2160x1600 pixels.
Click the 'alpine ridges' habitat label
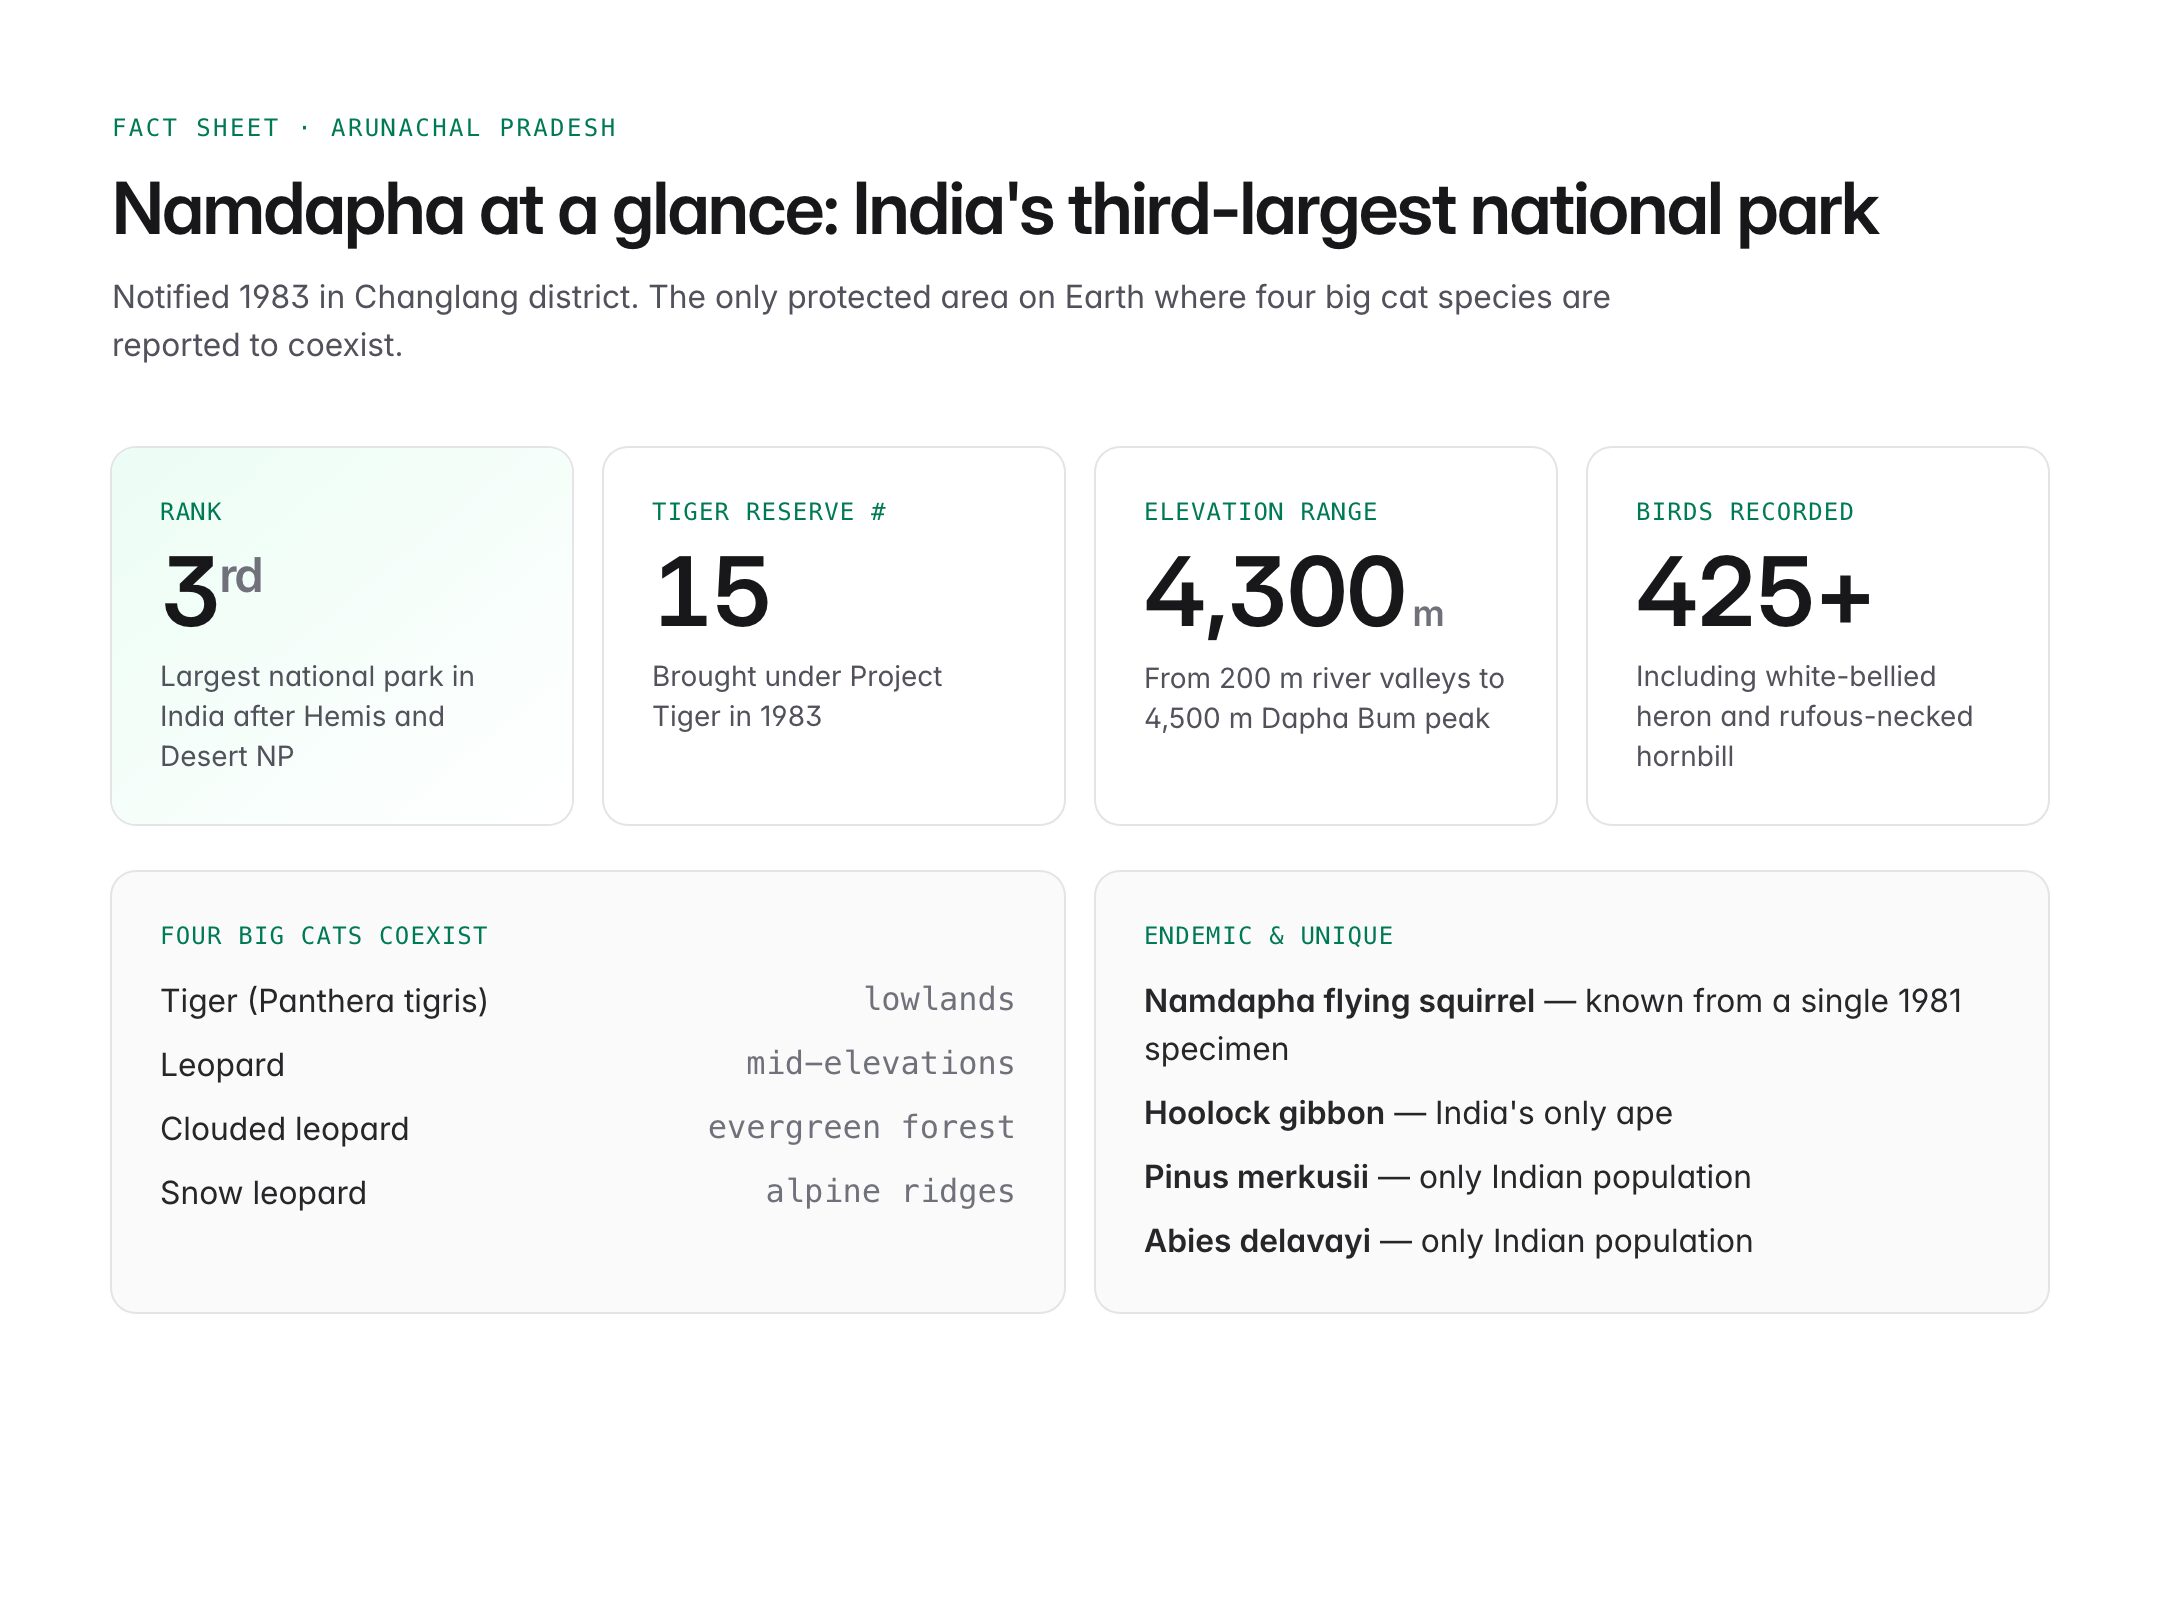[890, 1191]
